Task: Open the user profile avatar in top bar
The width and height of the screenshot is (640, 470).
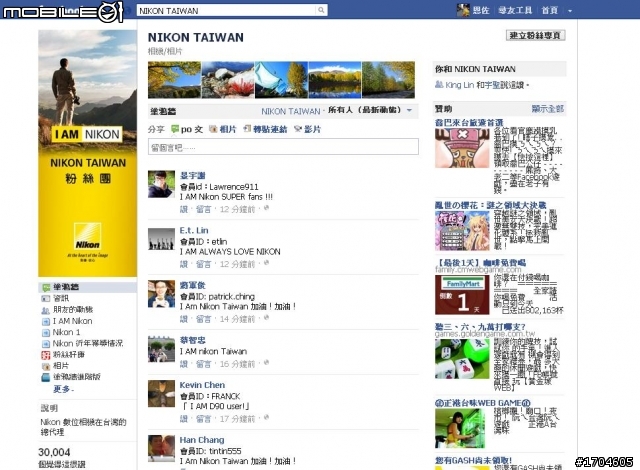Action: 463,10
